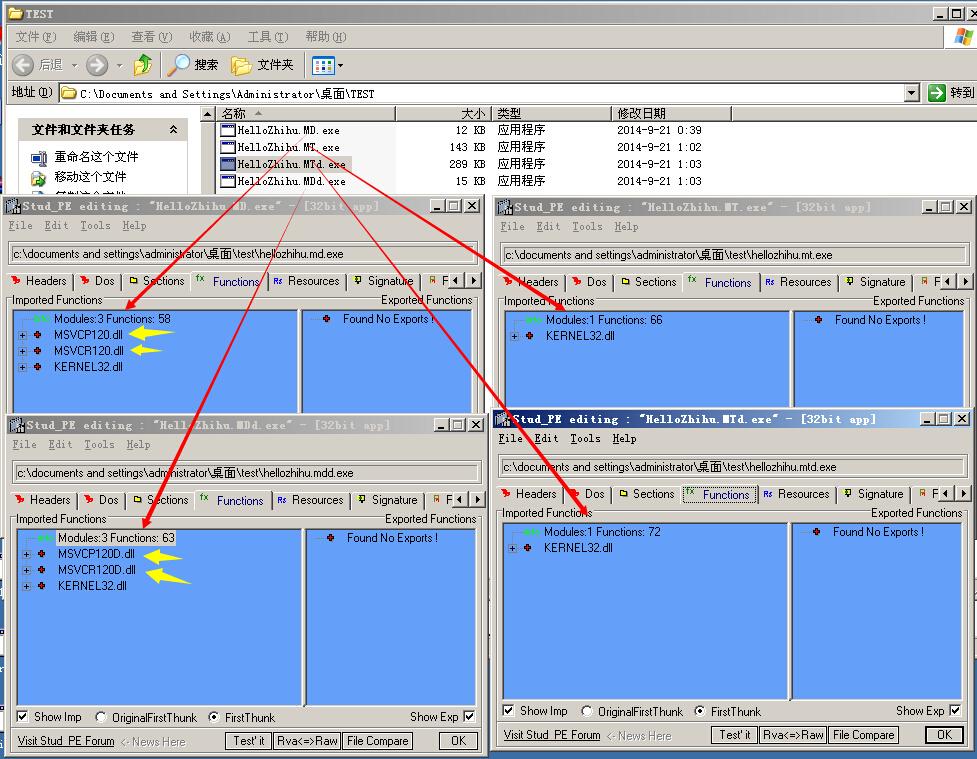
Task: Toggle Show Imp checkbox in the MDd.exe window
Action: pos(22,717)
